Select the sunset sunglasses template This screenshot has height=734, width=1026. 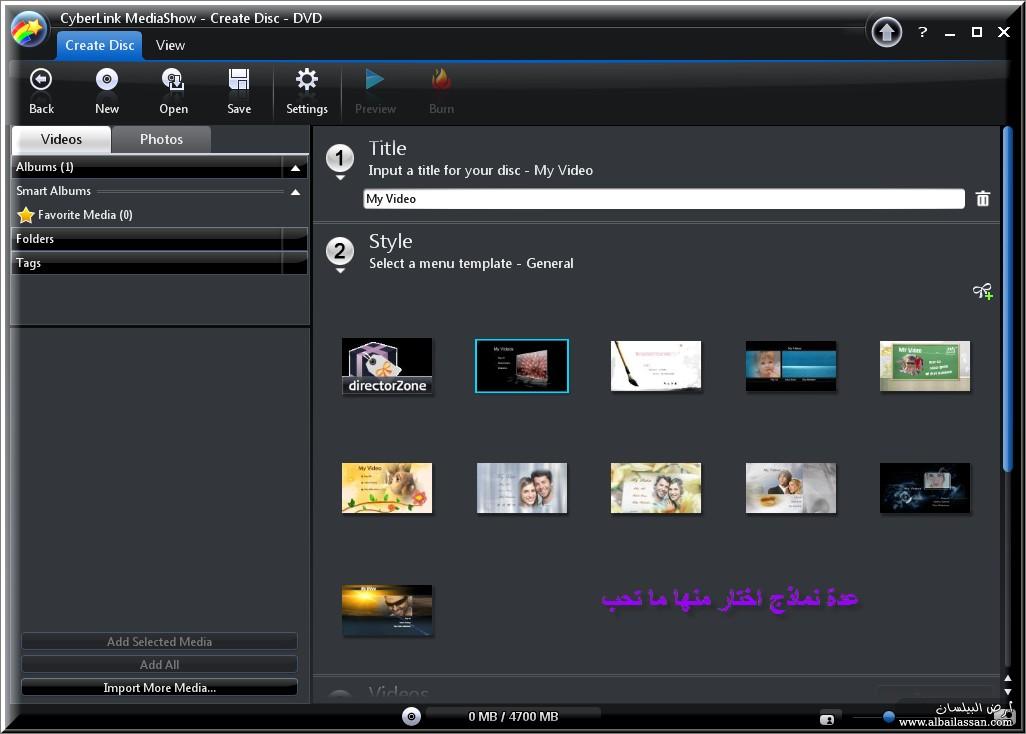[387, 610]
